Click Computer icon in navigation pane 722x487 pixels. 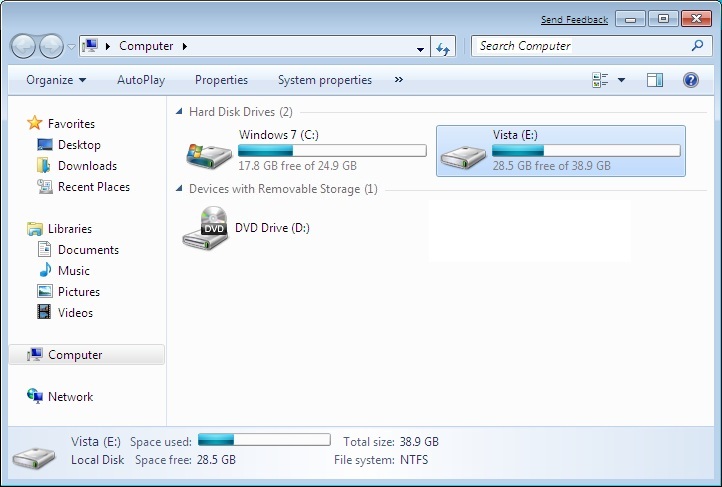tap(35, 354)
